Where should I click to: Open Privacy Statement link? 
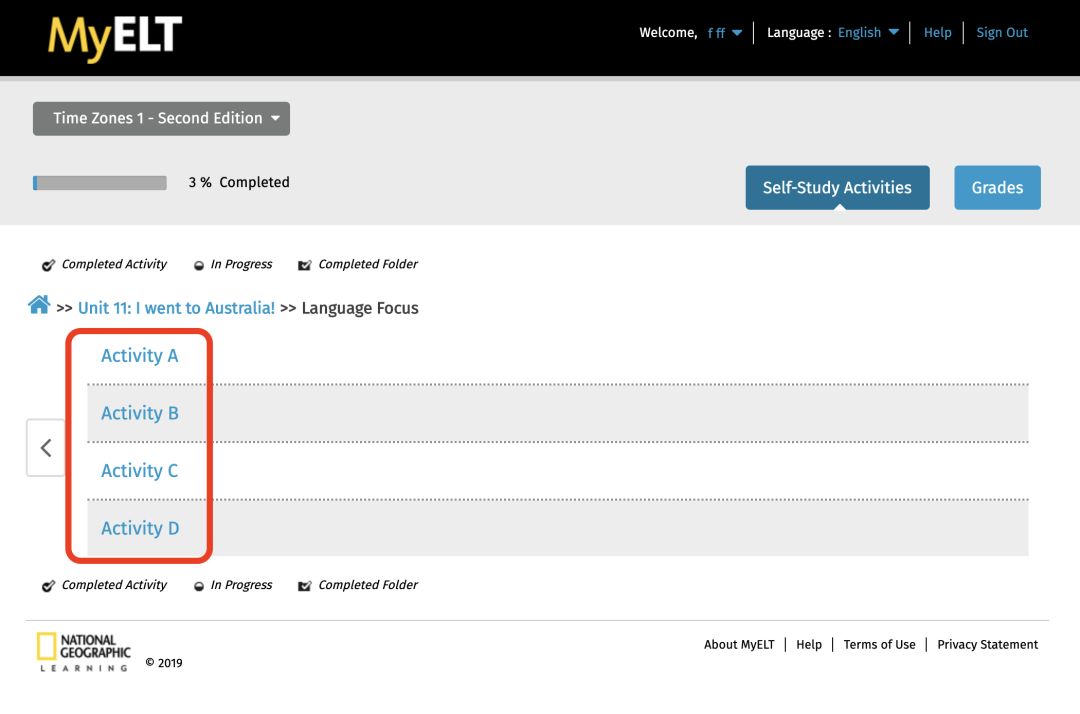[x=987, y=644]
